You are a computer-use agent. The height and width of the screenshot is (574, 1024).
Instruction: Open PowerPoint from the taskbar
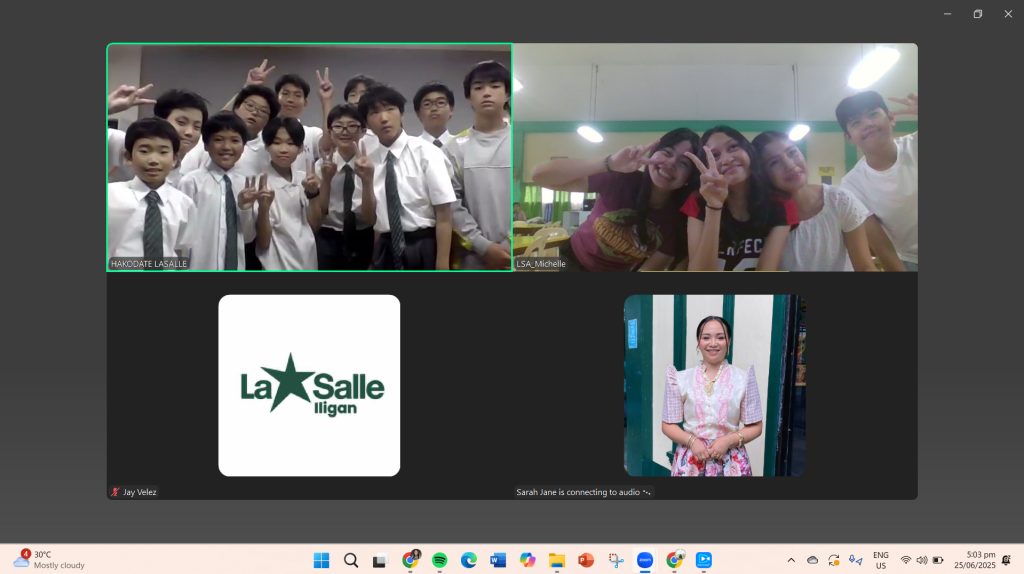[586, 560]
